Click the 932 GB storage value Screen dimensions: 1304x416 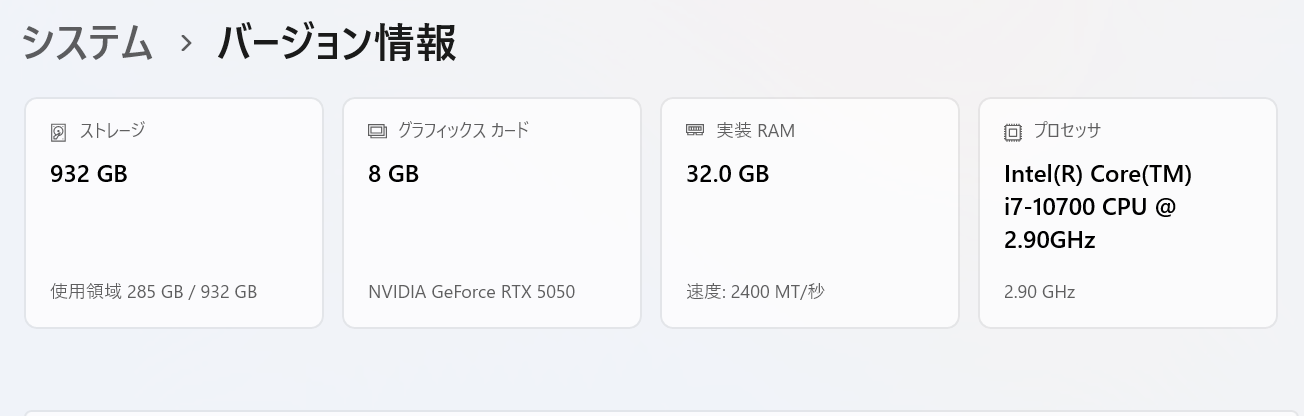click(89, 174)
